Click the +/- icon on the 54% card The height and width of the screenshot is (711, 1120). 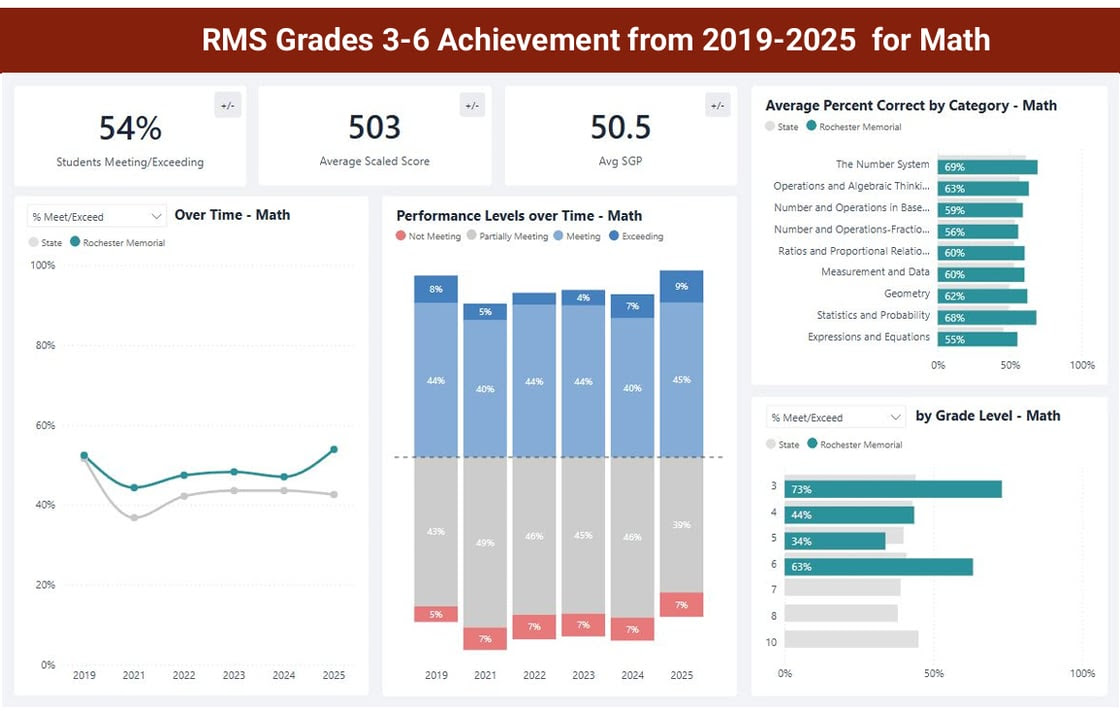coord(228,106)
